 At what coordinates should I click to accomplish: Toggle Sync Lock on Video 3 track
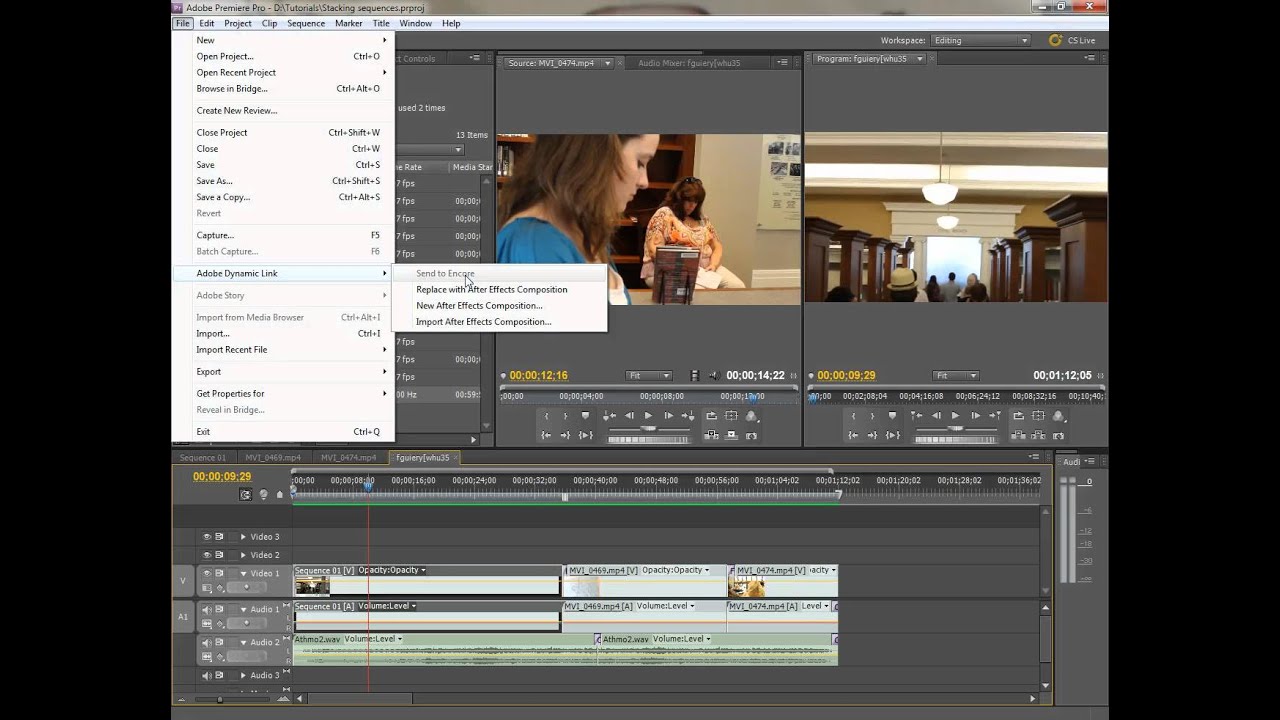[219, 537]
